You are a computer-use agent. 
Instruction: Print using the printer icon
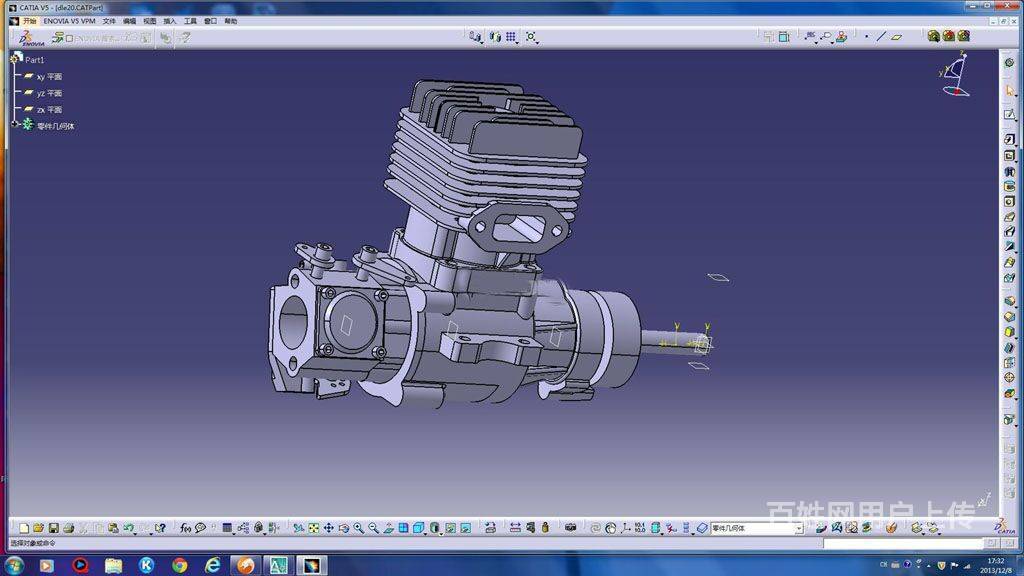(x=69, y=528)
